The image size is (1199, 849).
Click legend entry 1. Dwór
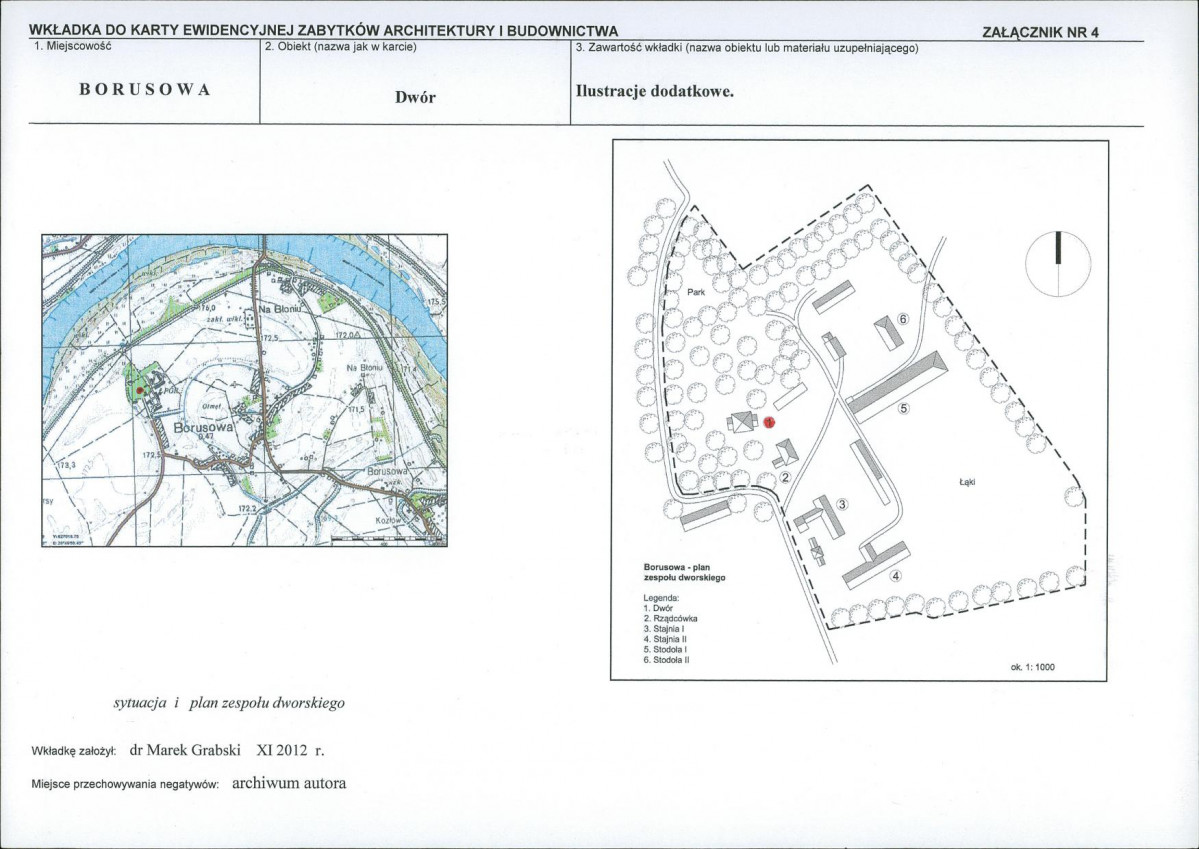[x=658, y=608]
